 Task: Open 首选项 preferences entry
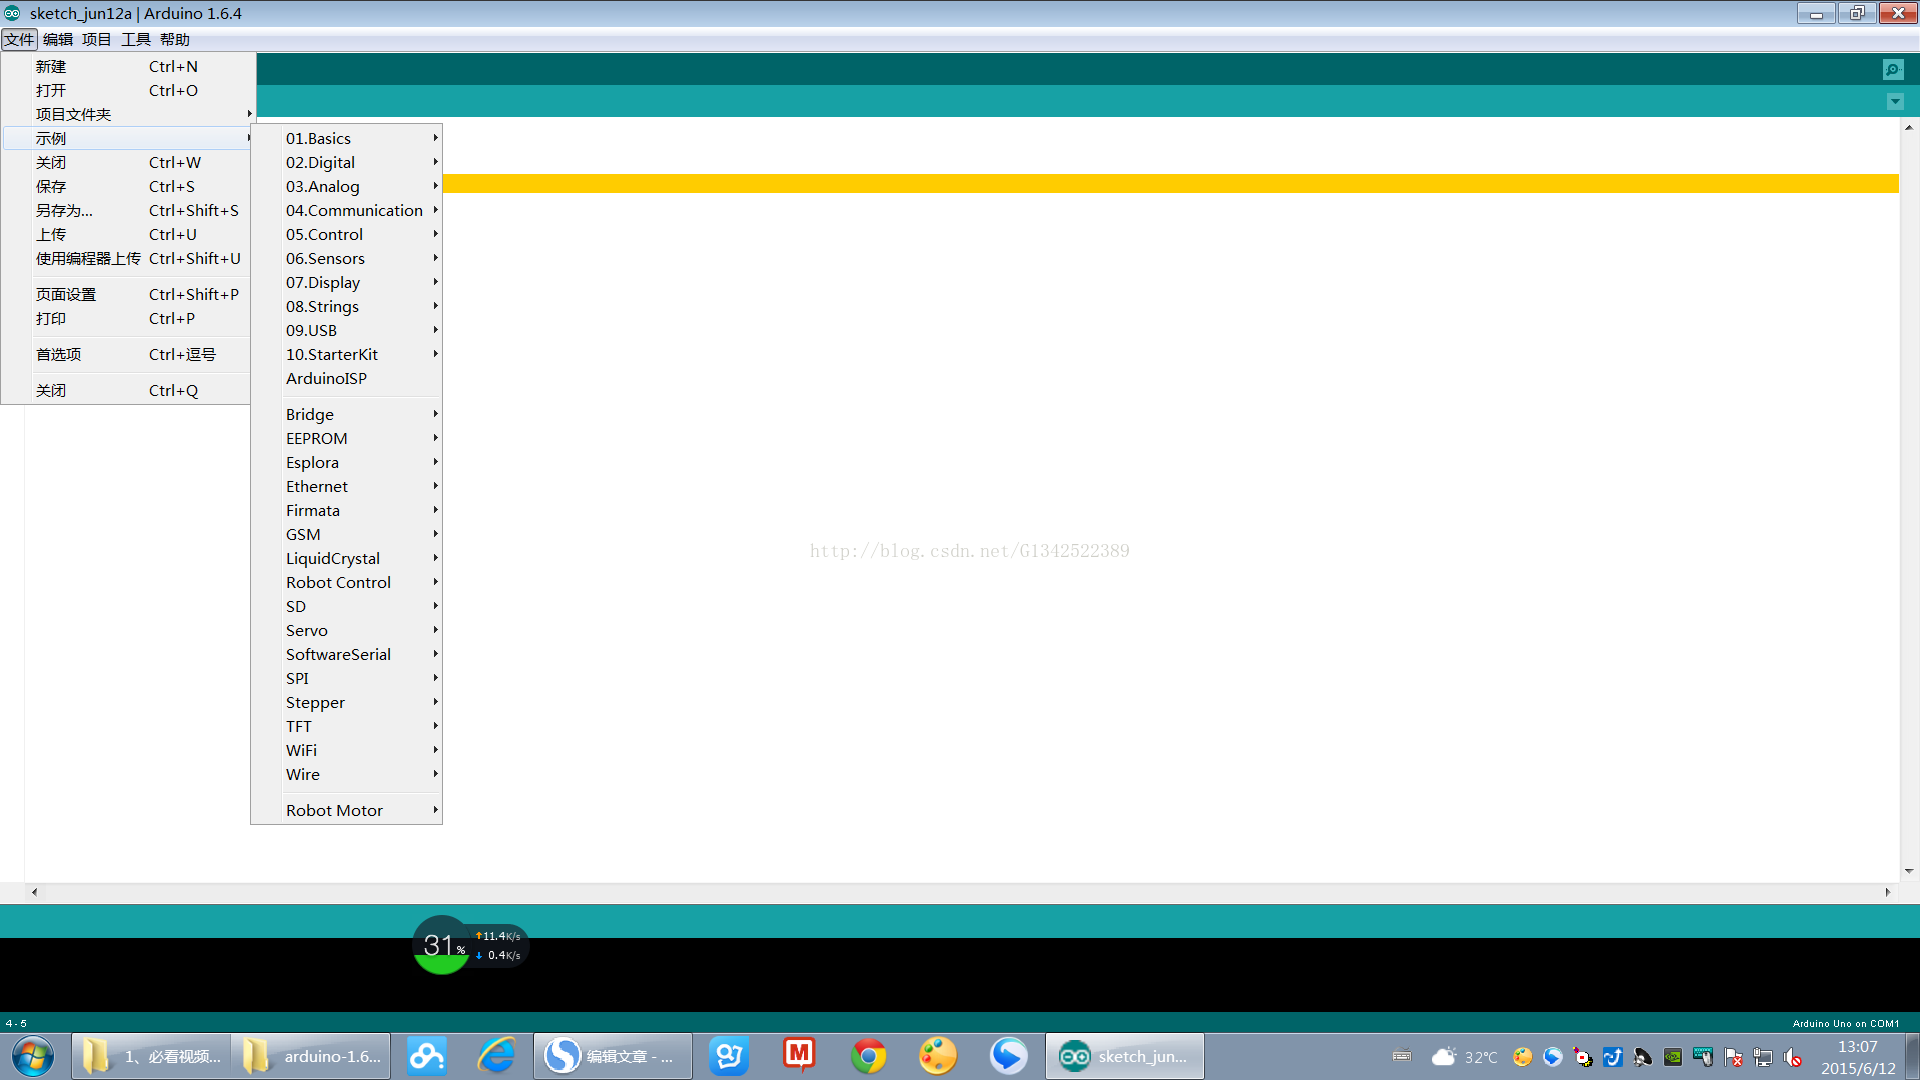[127, 354]
